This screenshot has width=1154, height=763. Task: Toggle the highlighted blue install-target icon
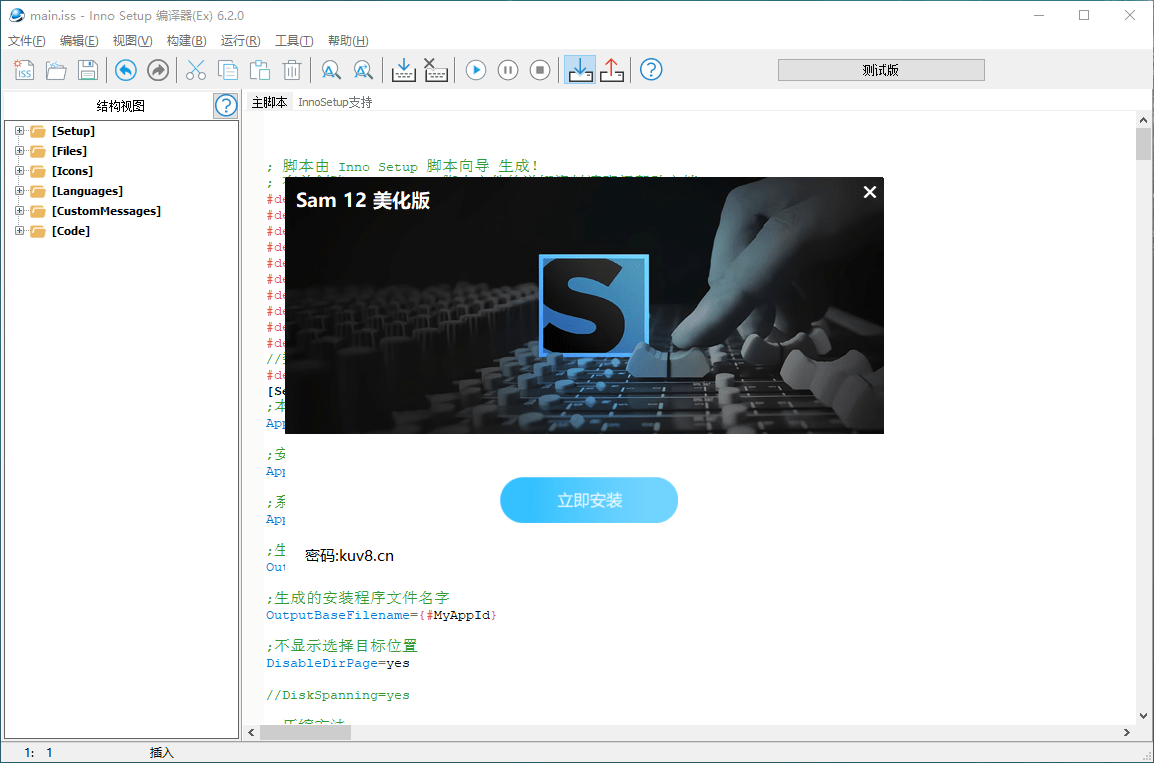(580, 70)
